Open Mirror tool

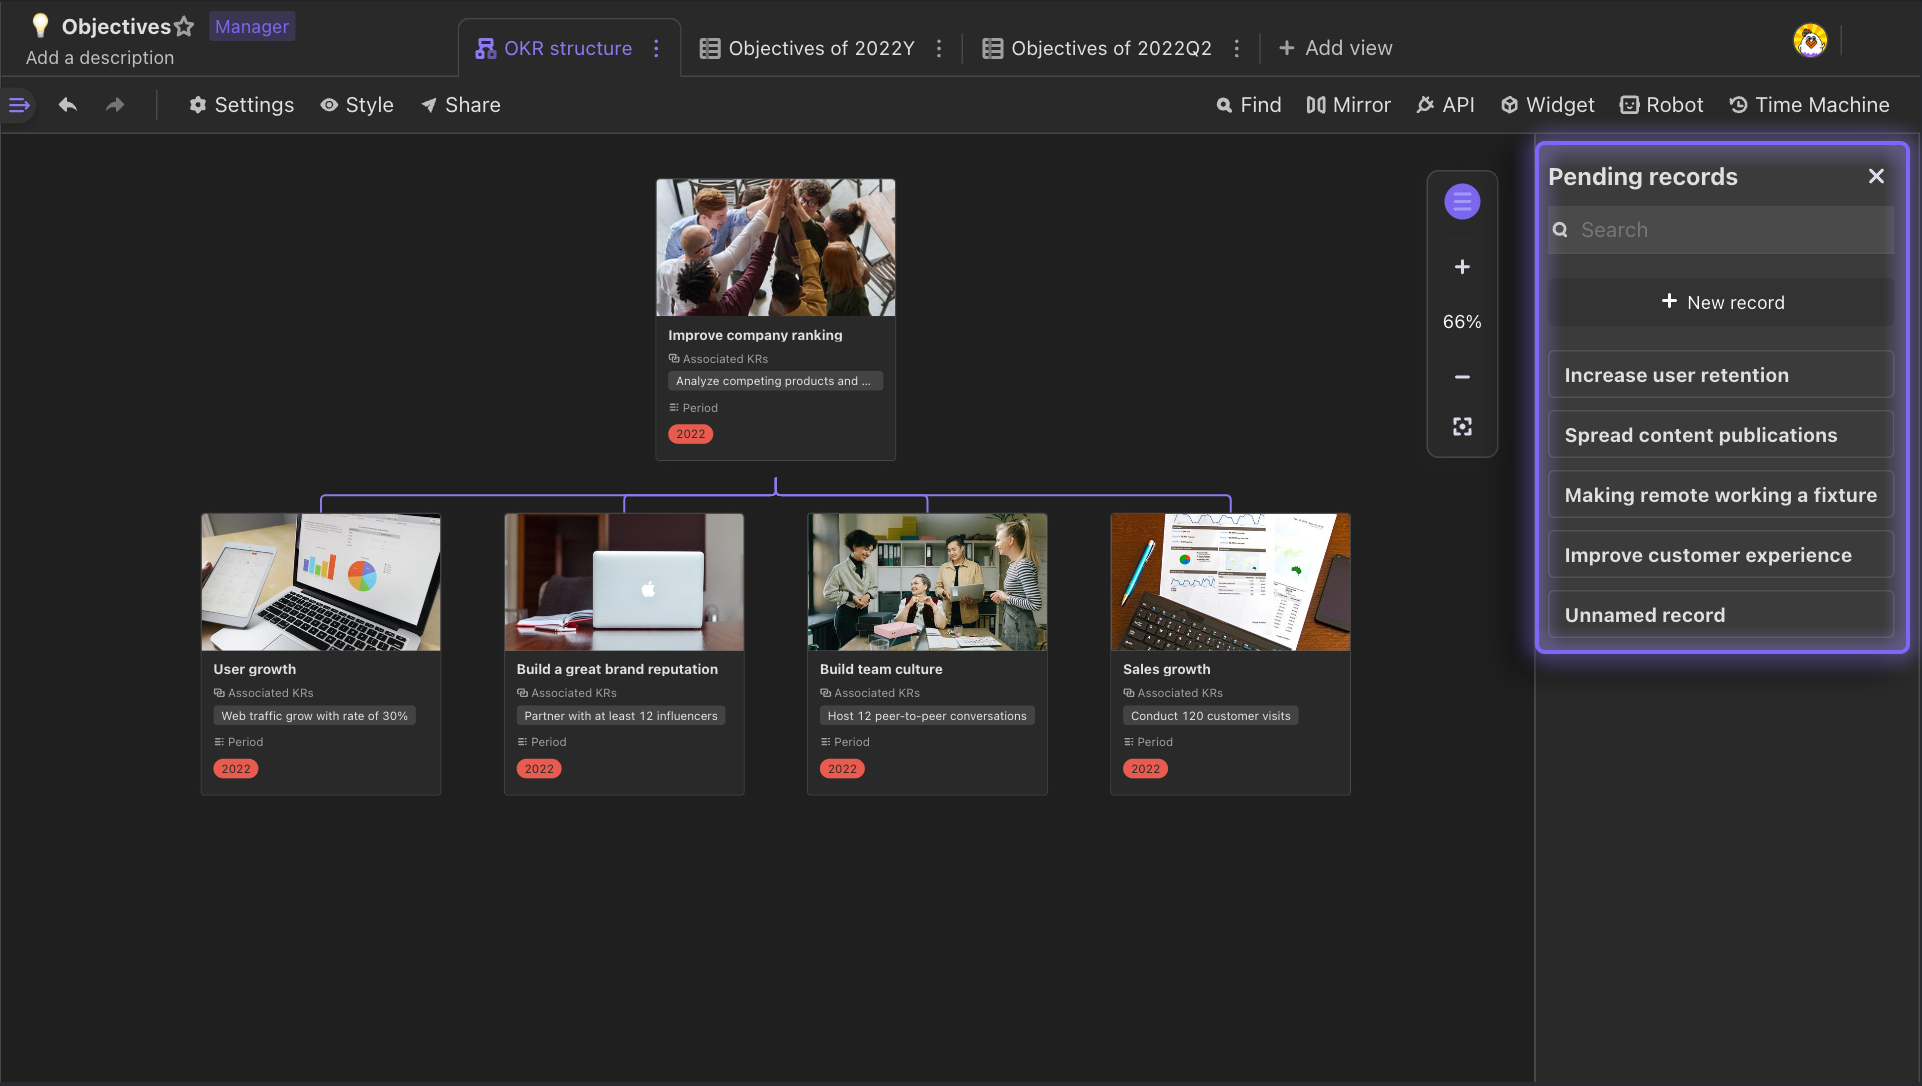(x=1348, y=105)
